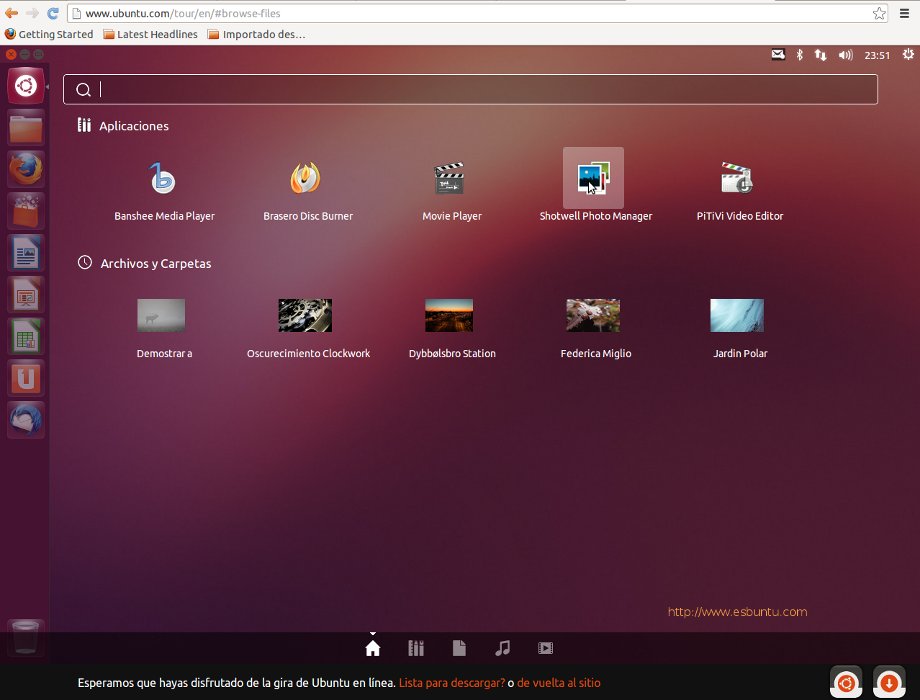This screenshot has height=700, width=920.
Task: Switch to the Files lens
Action: [459, 648]
